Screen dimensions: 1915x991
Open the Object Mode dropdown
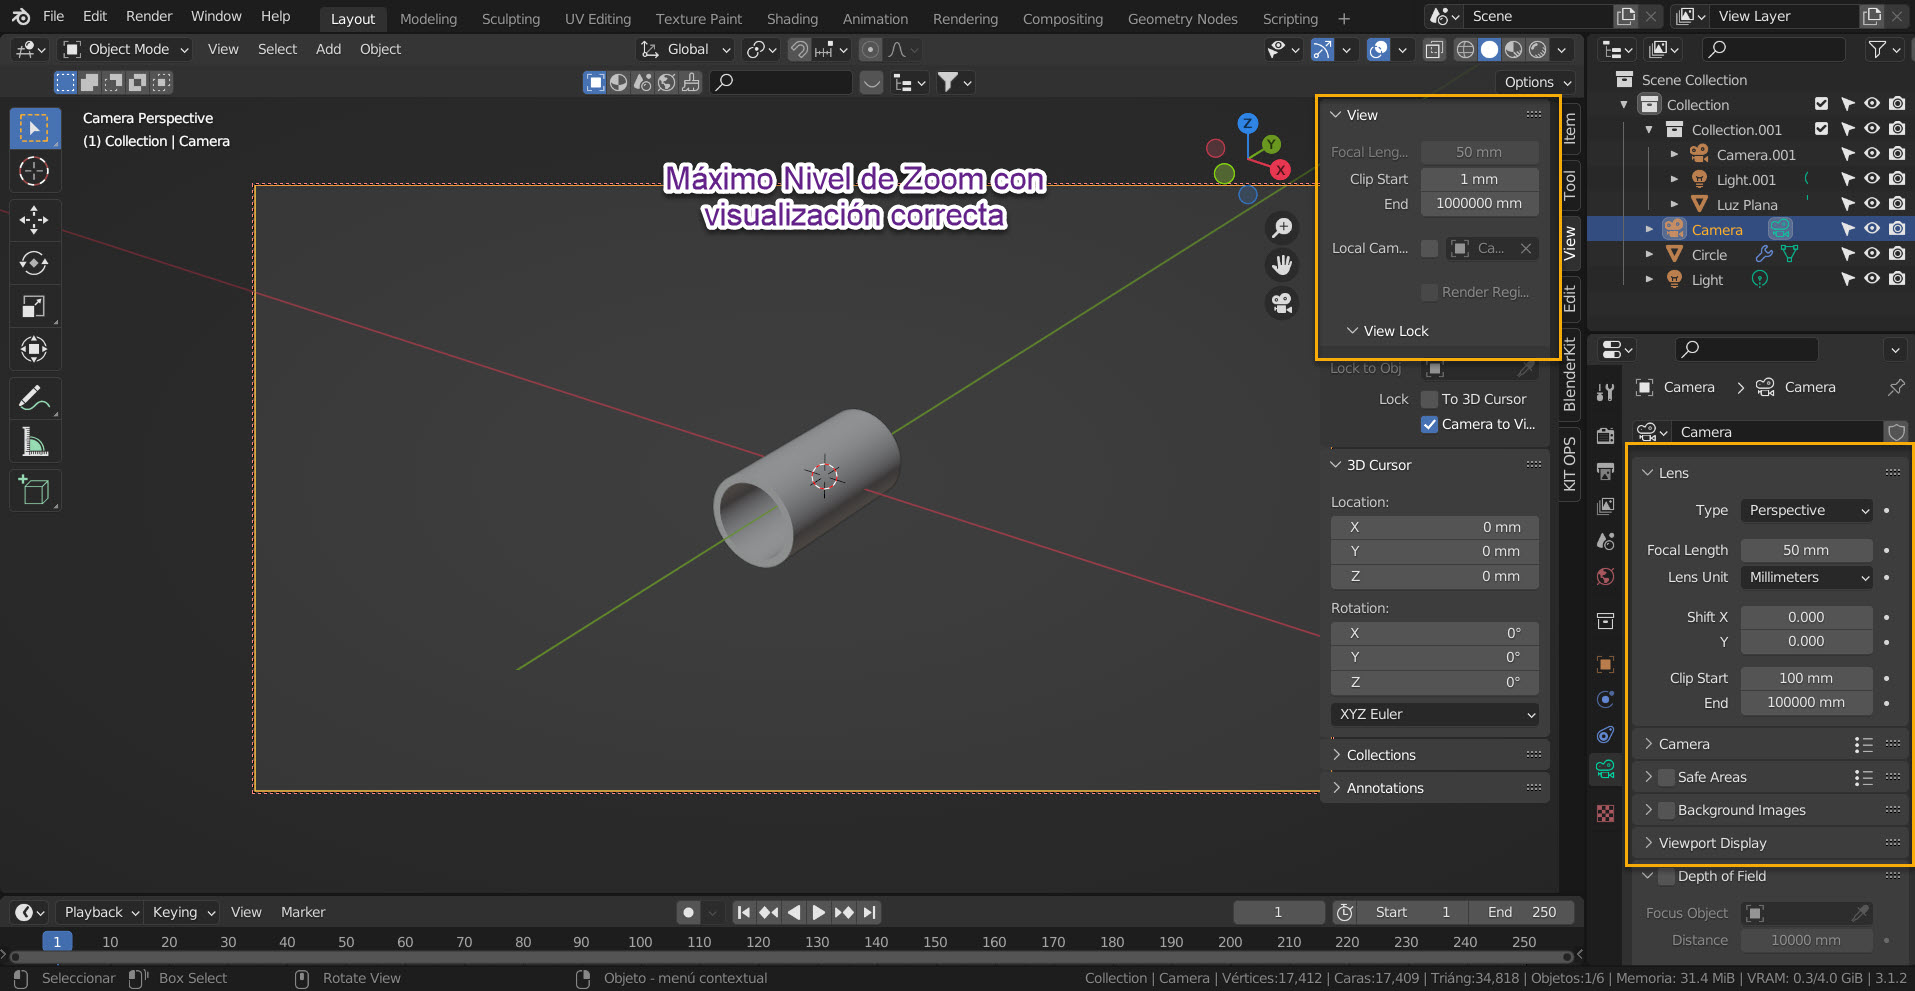pos(126,49)
